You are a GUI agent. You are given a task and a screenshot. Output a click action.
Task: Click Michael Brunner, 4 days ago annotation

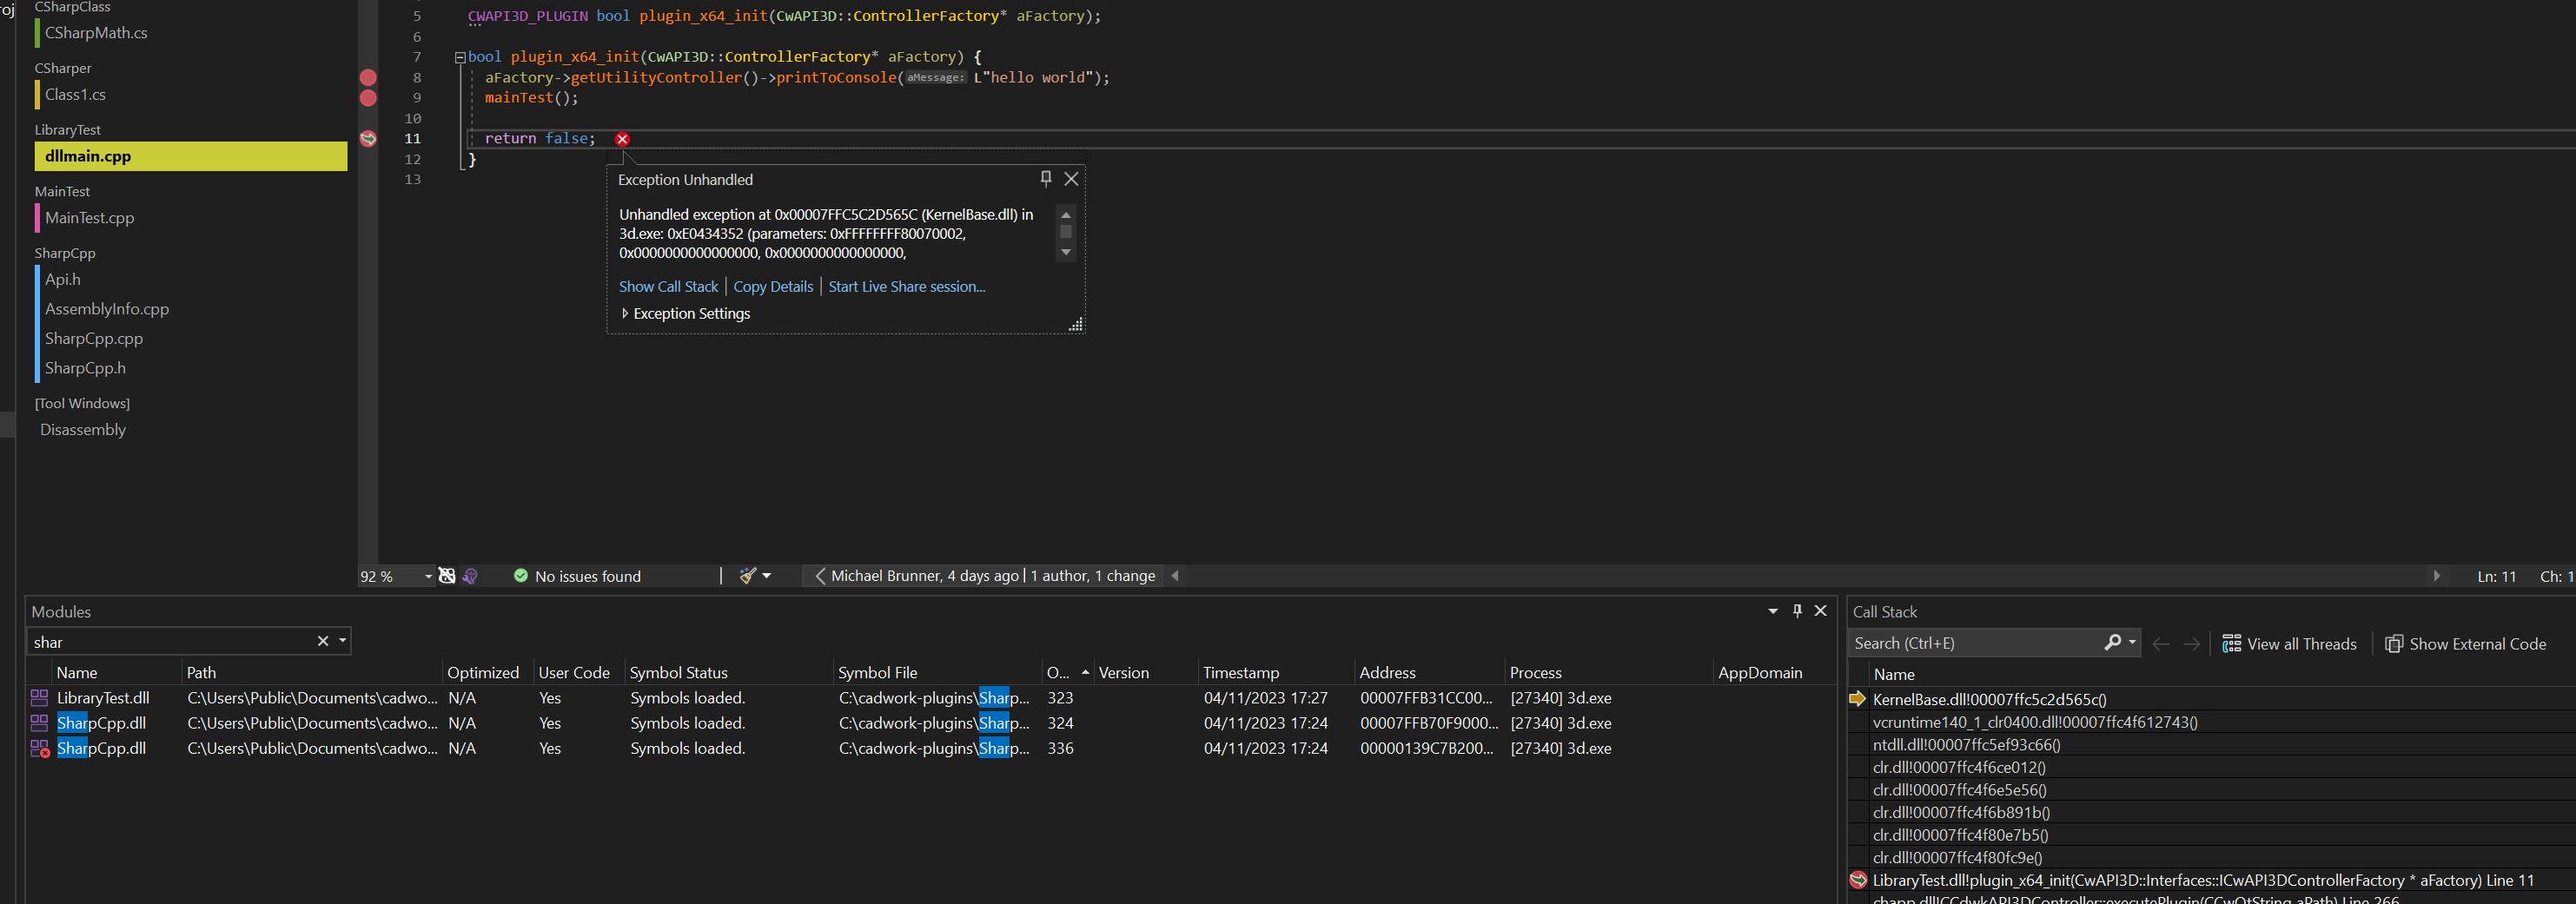(x=925, y=576)
